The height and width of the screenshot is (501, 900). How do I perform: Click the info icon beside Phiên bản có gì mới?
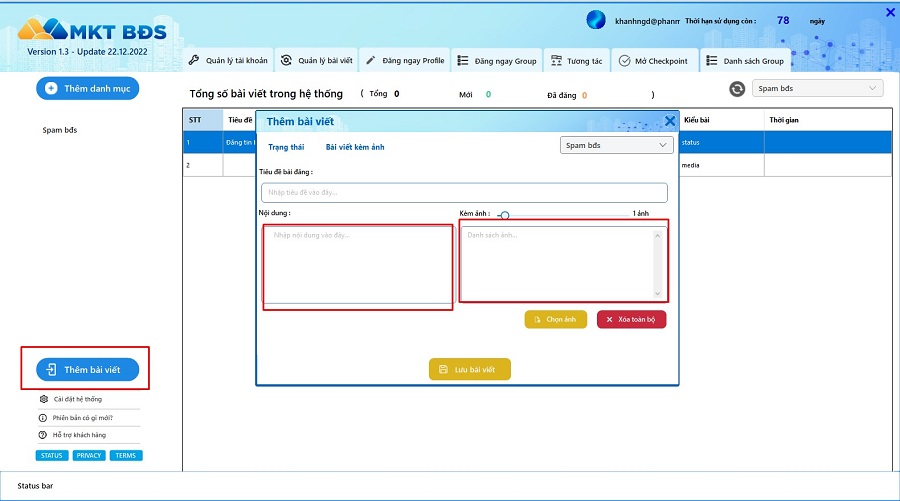click(42, 418)
